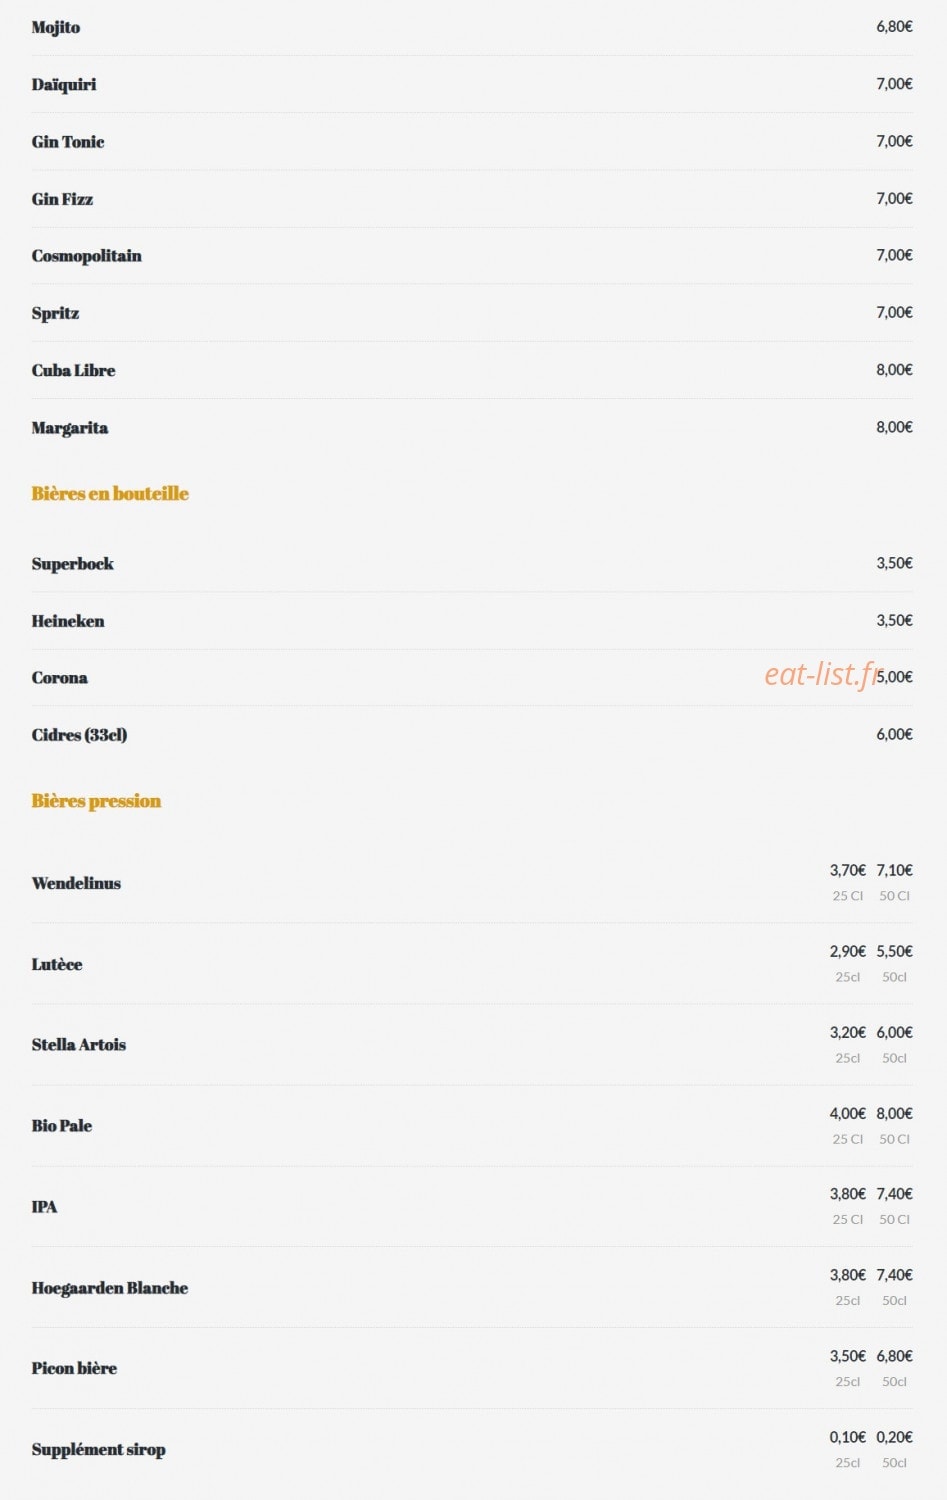Choose the Gin Tonic item
This screenshot has width=947, height=1500.
point(68,141)
